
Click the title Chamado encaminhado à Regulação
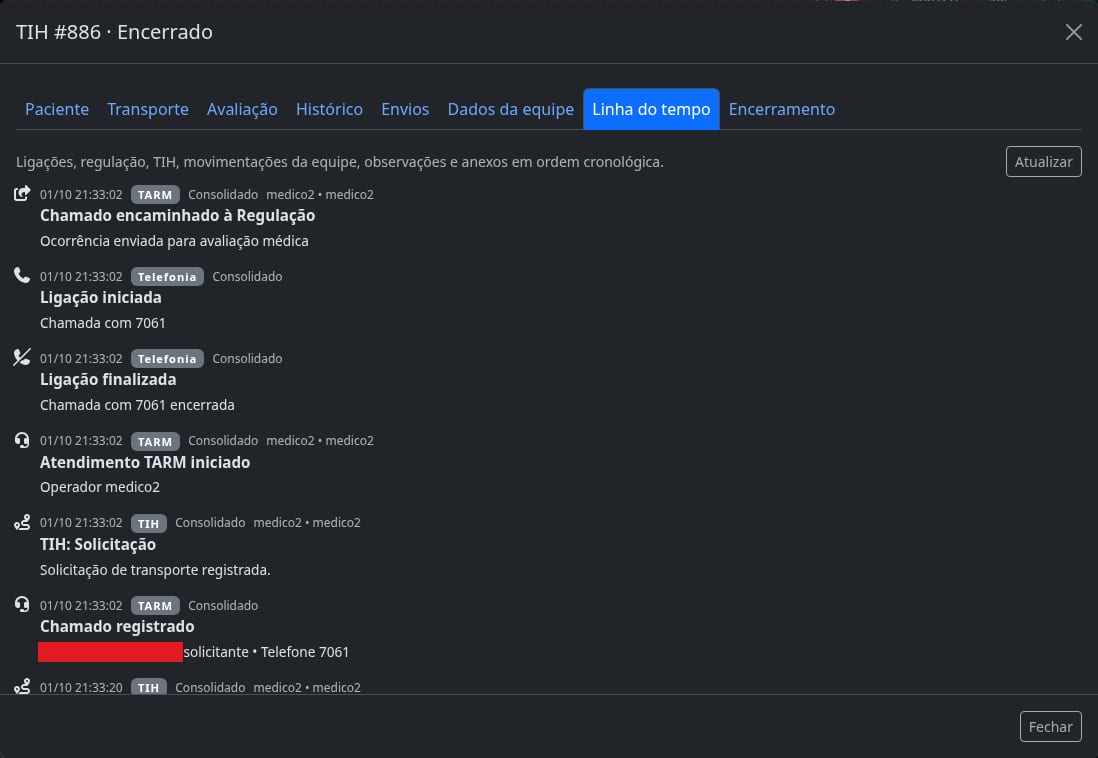tap(177, 216)
